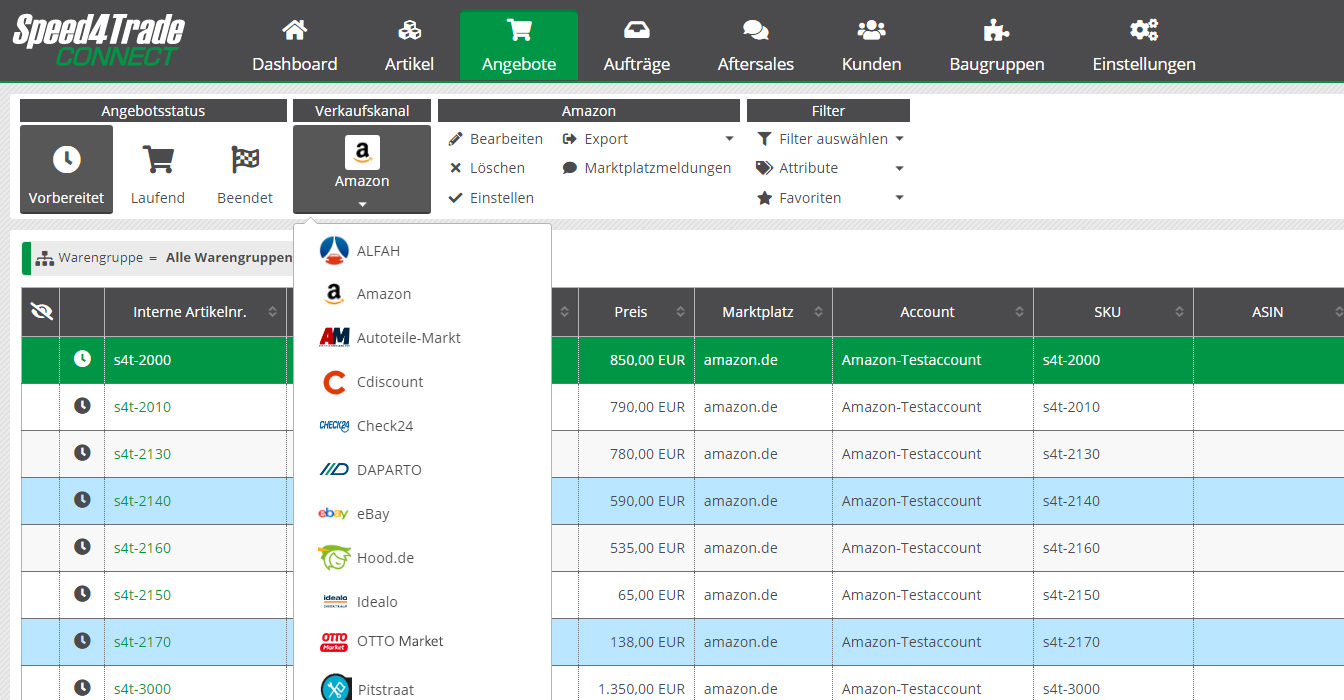Open the Export dropdown arrow
Image resolution: width=1344 pixels, height=700 pixels.
[729, 139]
